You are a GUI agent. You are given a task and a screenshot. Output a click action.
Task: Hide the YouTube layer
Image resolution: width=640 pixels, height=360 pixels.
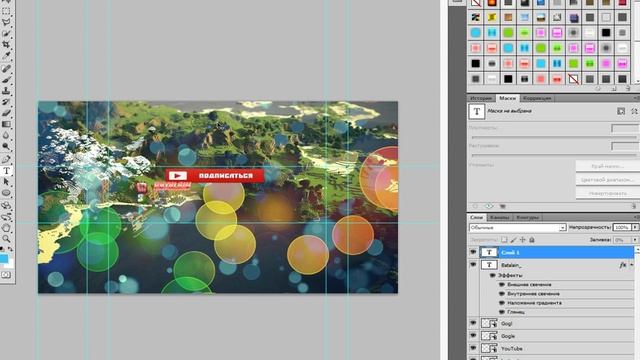473,348
